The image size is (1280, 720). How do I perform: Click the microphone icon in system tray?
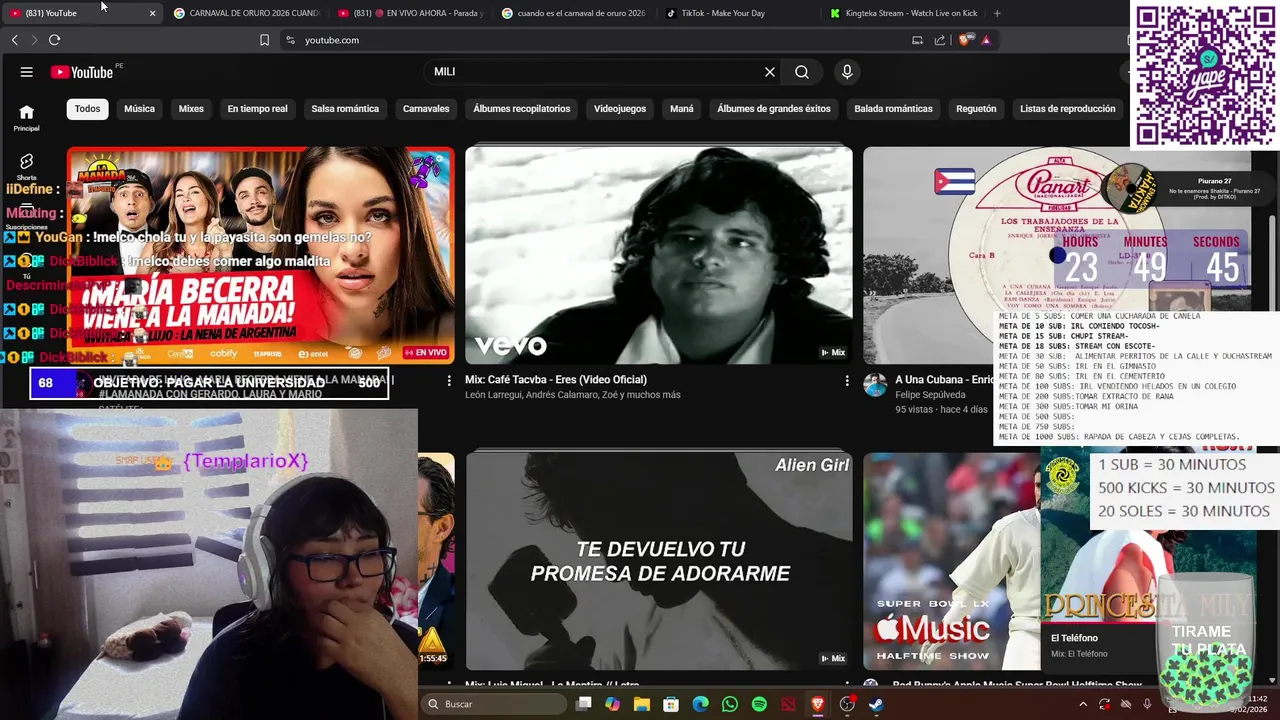click(x=1147, y=704)
